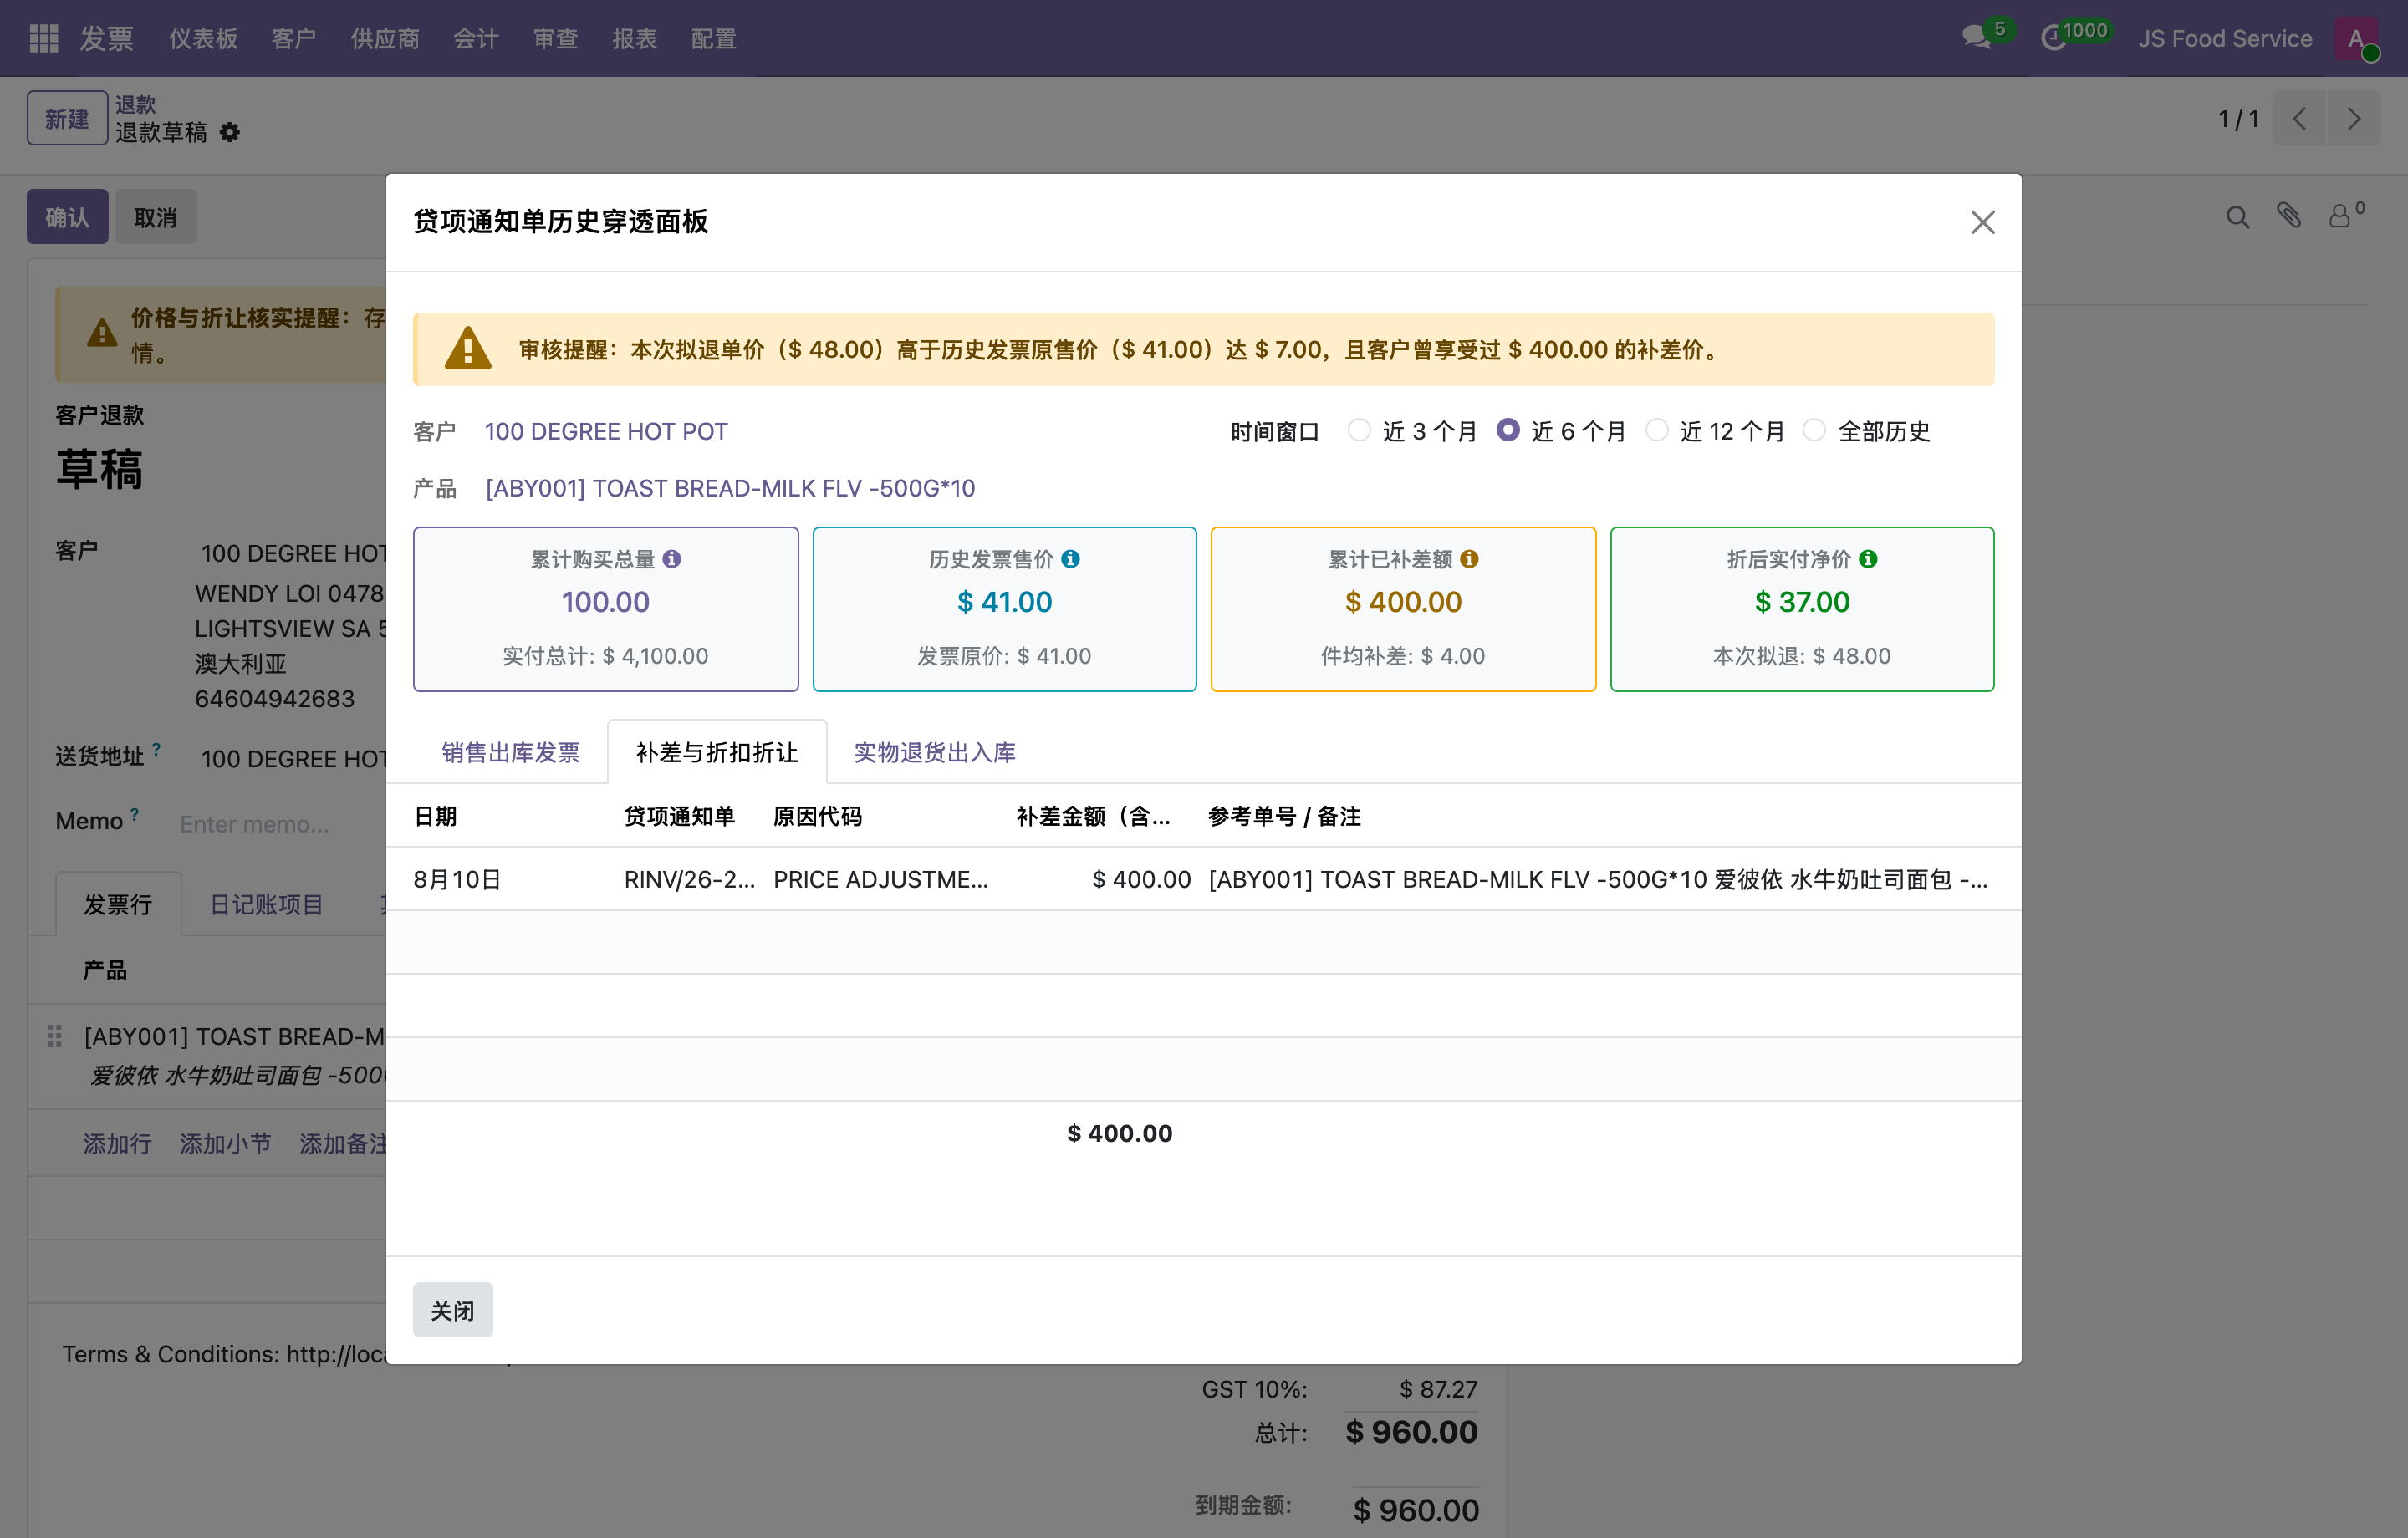Open the 审查 menu

coord(556,38)
